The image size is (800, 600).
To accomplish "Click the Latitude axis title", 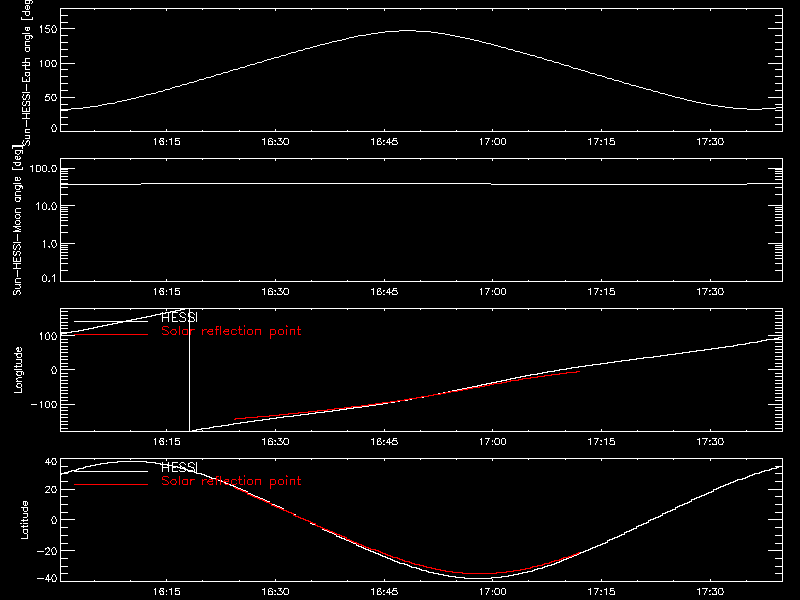I will (x=24, y=520).
